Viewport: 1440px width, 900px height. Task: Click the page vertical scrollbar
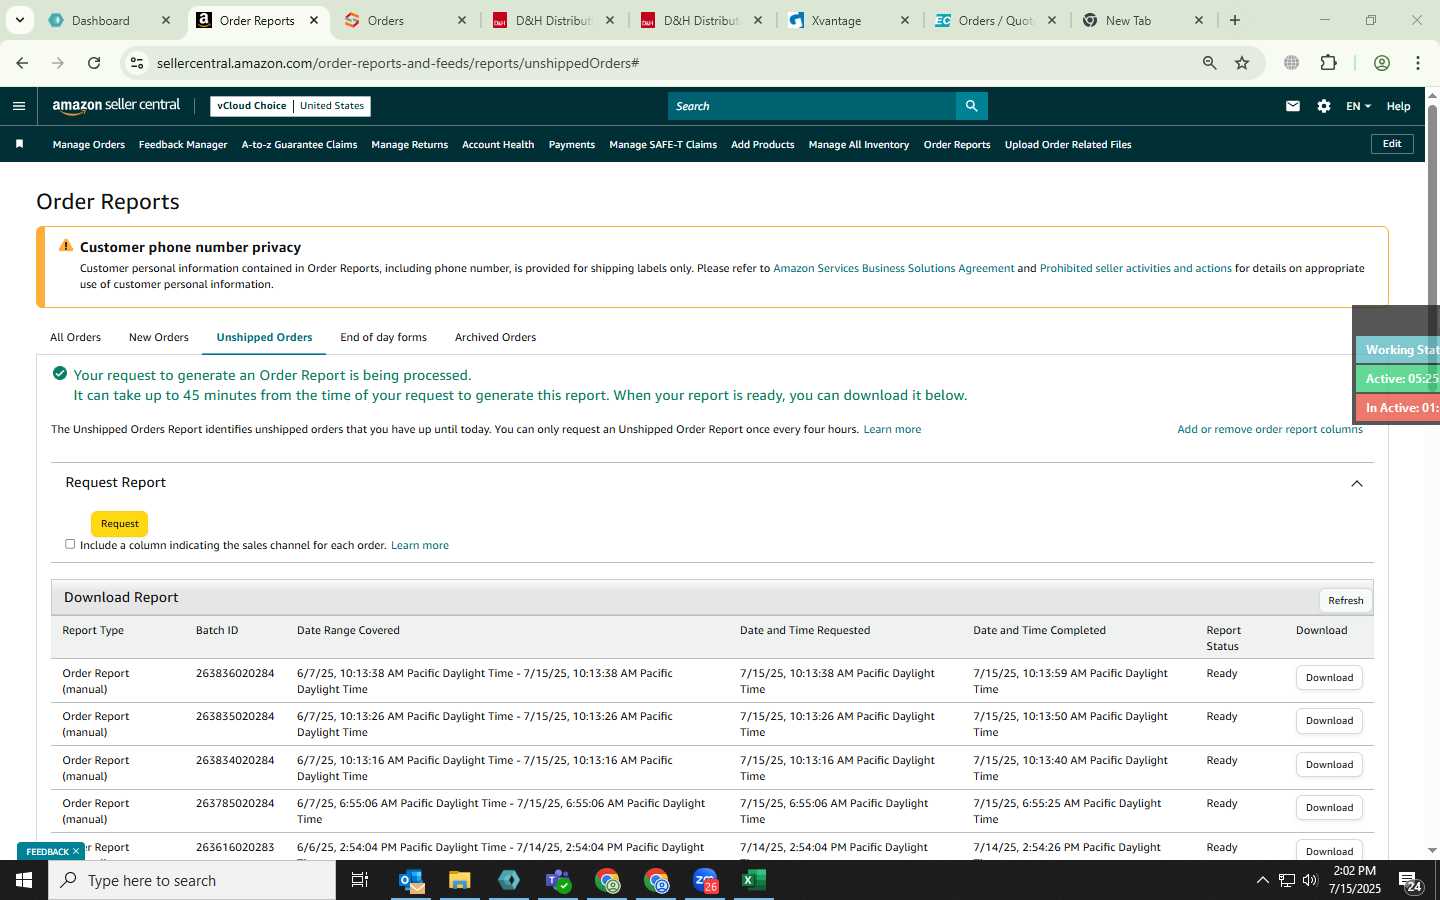click(x=1432, y=475)
